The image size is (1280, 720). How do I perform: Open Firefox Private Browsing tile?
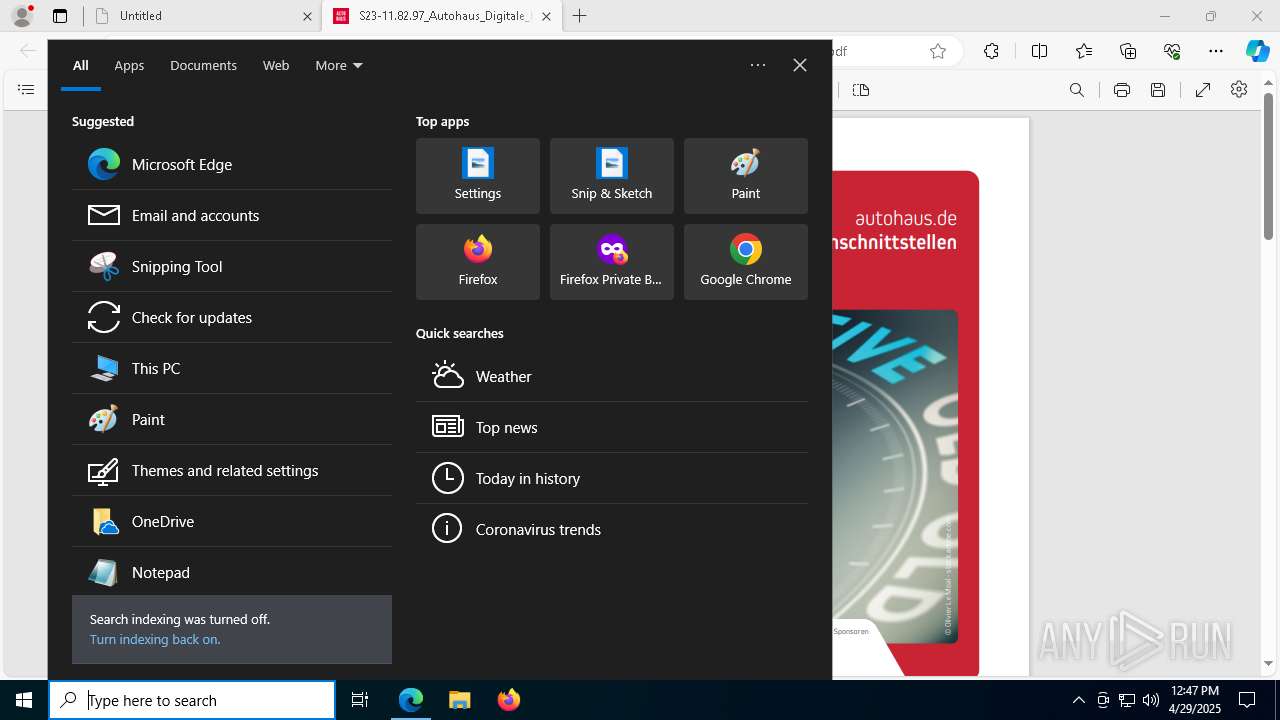pos(612,262)
